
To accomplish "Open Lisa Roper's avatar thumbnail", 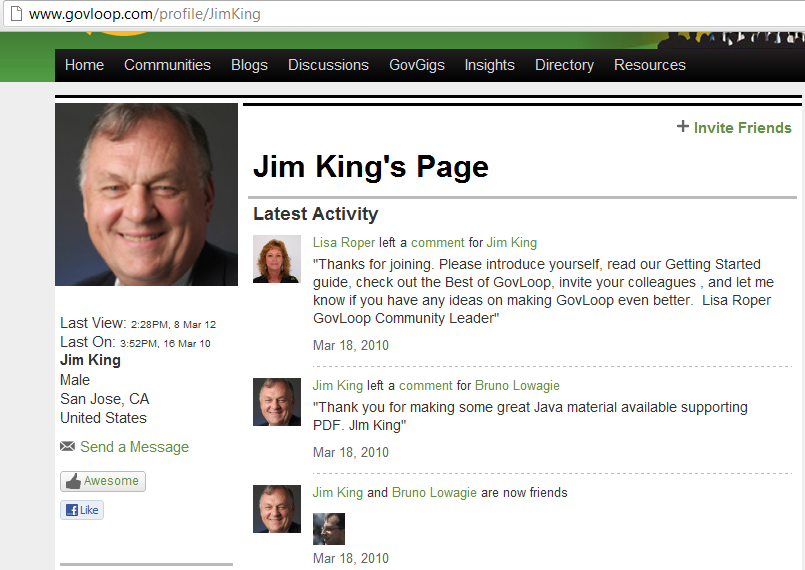I will point(277,259).
